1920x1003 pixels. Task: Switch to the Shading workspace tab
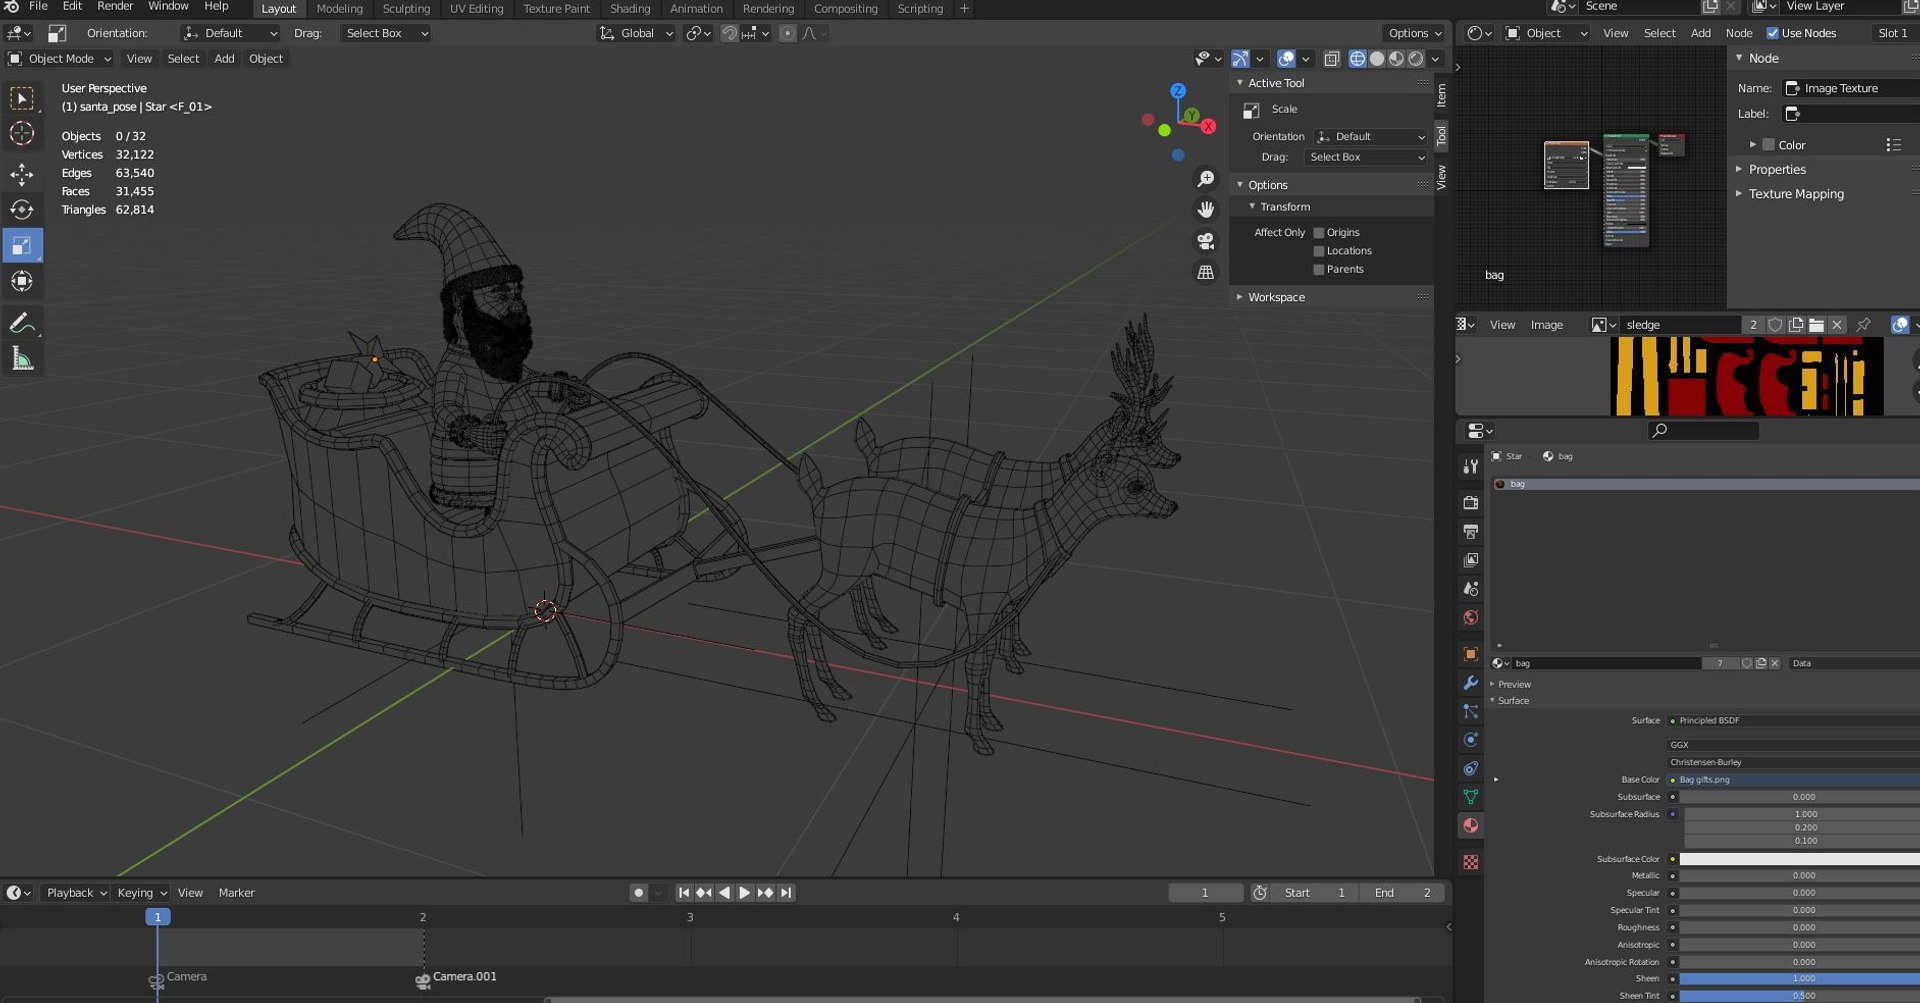(x=630, y=9)
